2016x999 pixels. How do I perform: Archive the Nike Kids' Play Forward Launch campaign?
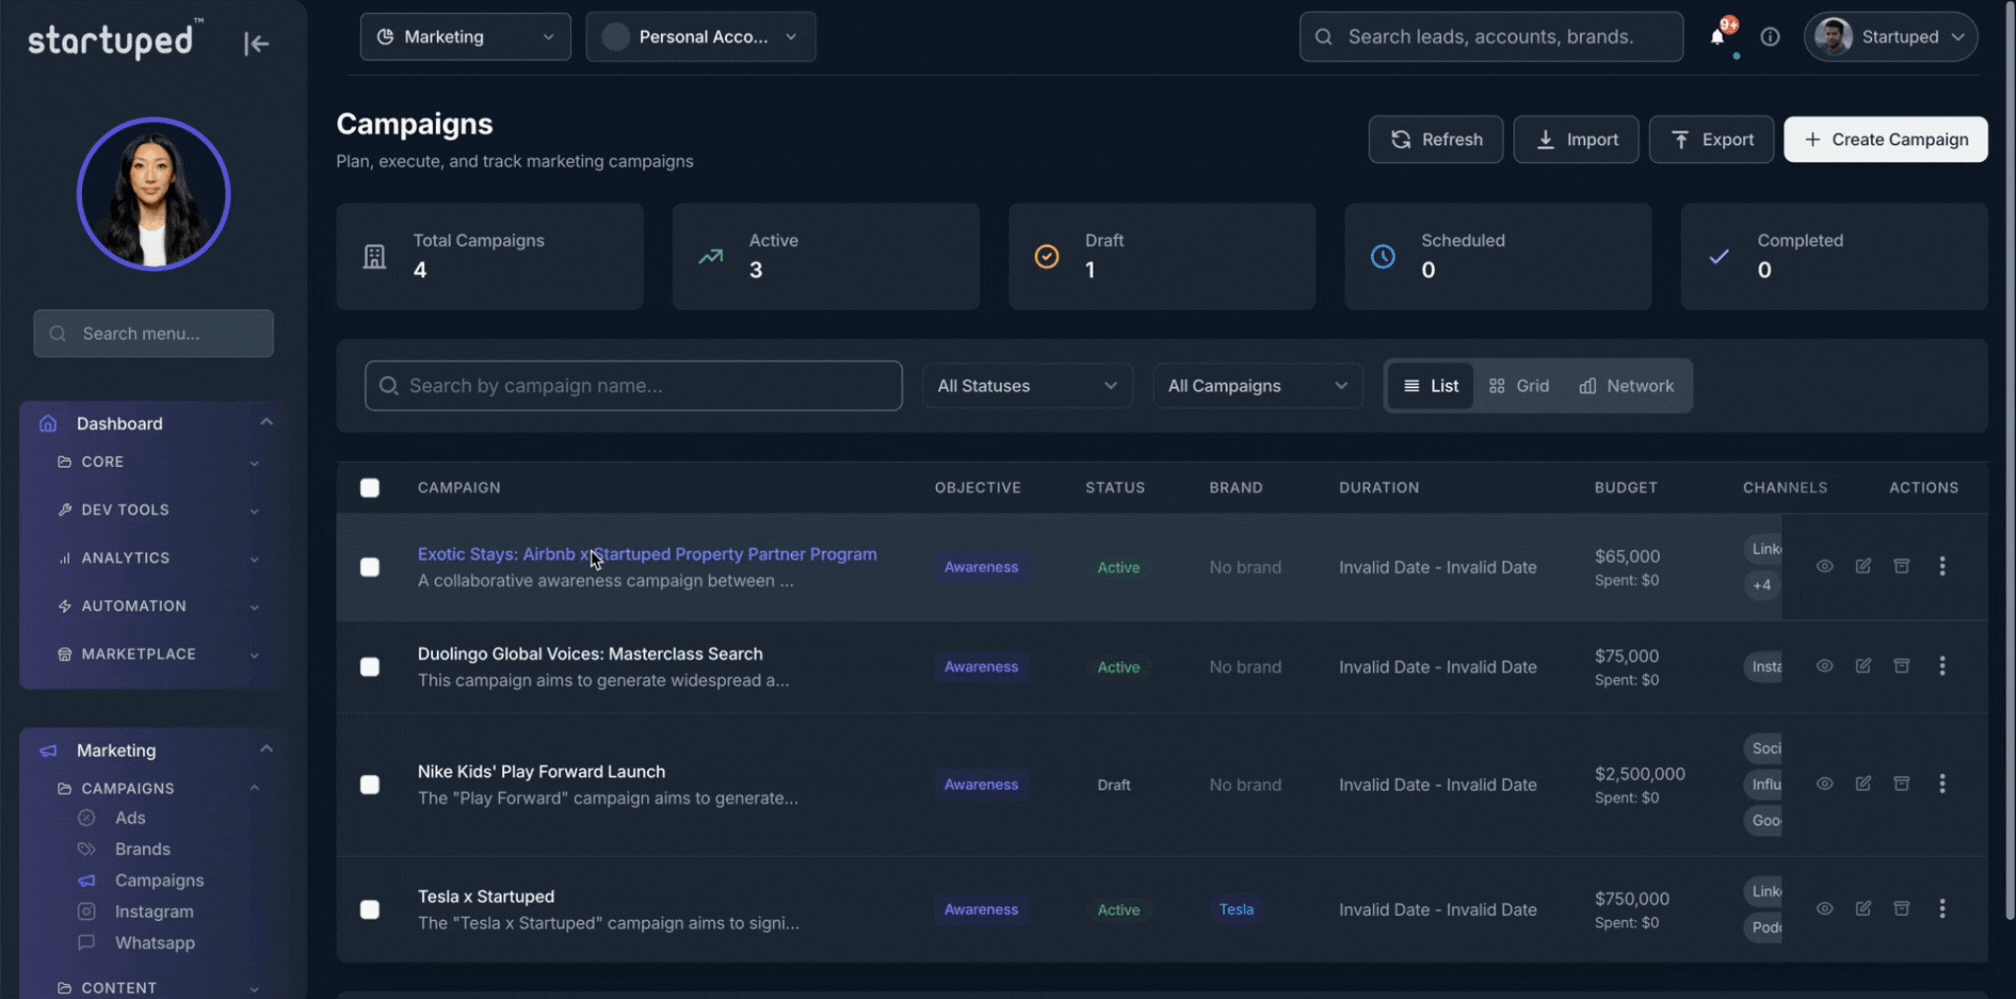click(1902, 784)
